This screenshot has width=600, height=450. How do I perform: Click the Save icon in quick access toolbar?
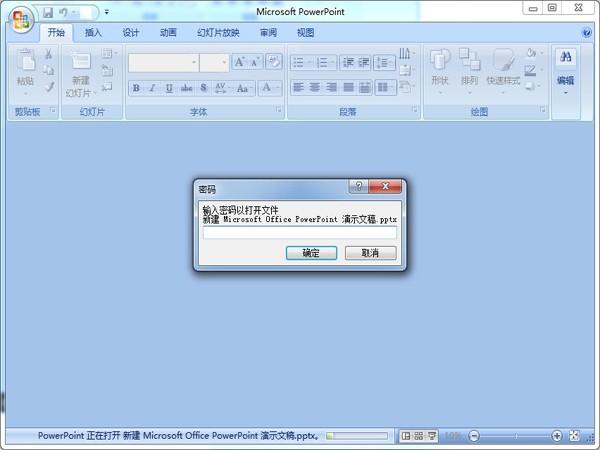(x=47, y=13)
